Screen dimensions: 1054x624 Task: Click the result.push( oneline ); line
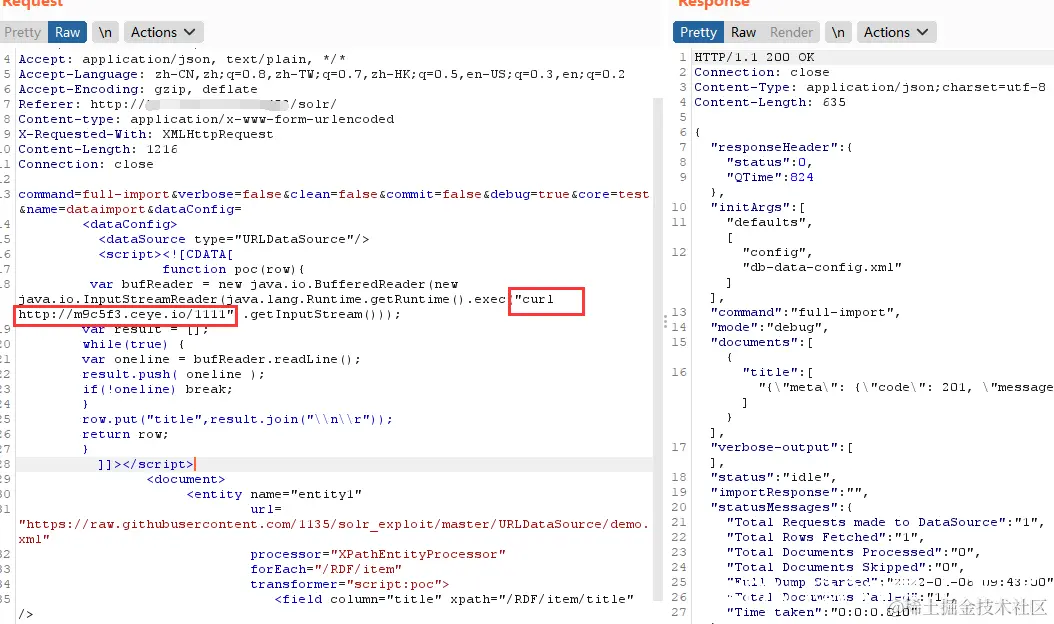tap(173, 374)
